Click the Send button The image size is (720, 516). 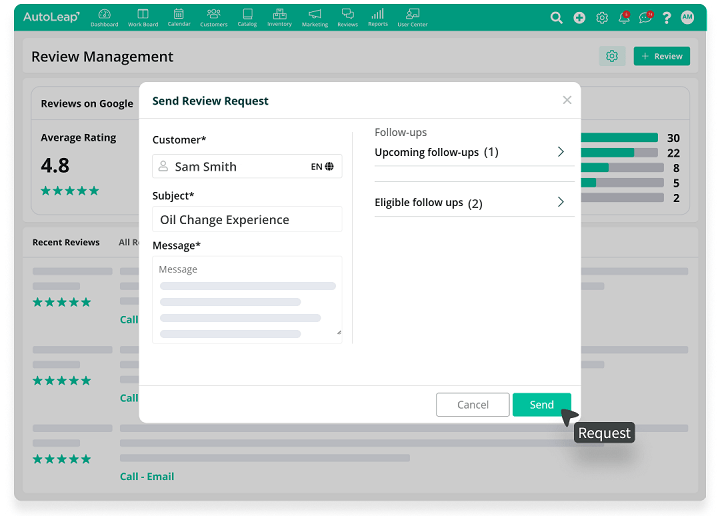coord(541,405)
